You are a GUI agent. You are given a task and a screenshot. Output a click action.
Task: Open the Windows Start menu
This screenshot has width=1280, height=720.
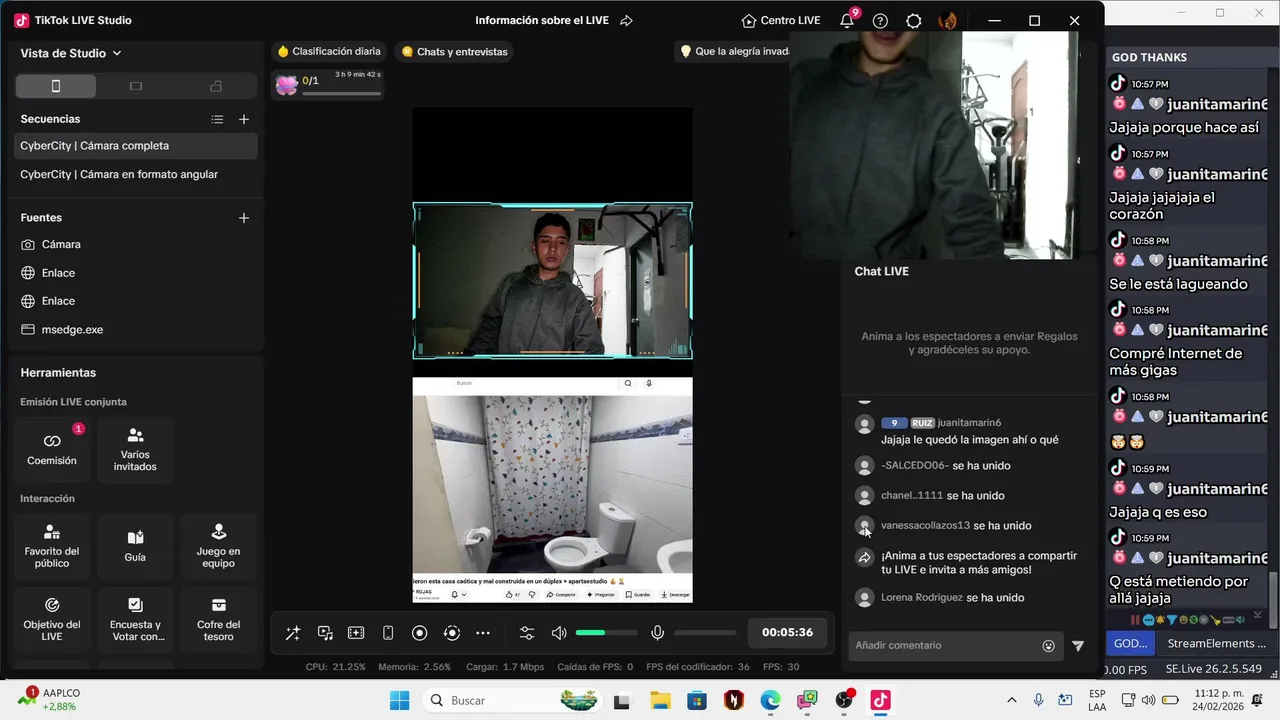coord(399,700)
